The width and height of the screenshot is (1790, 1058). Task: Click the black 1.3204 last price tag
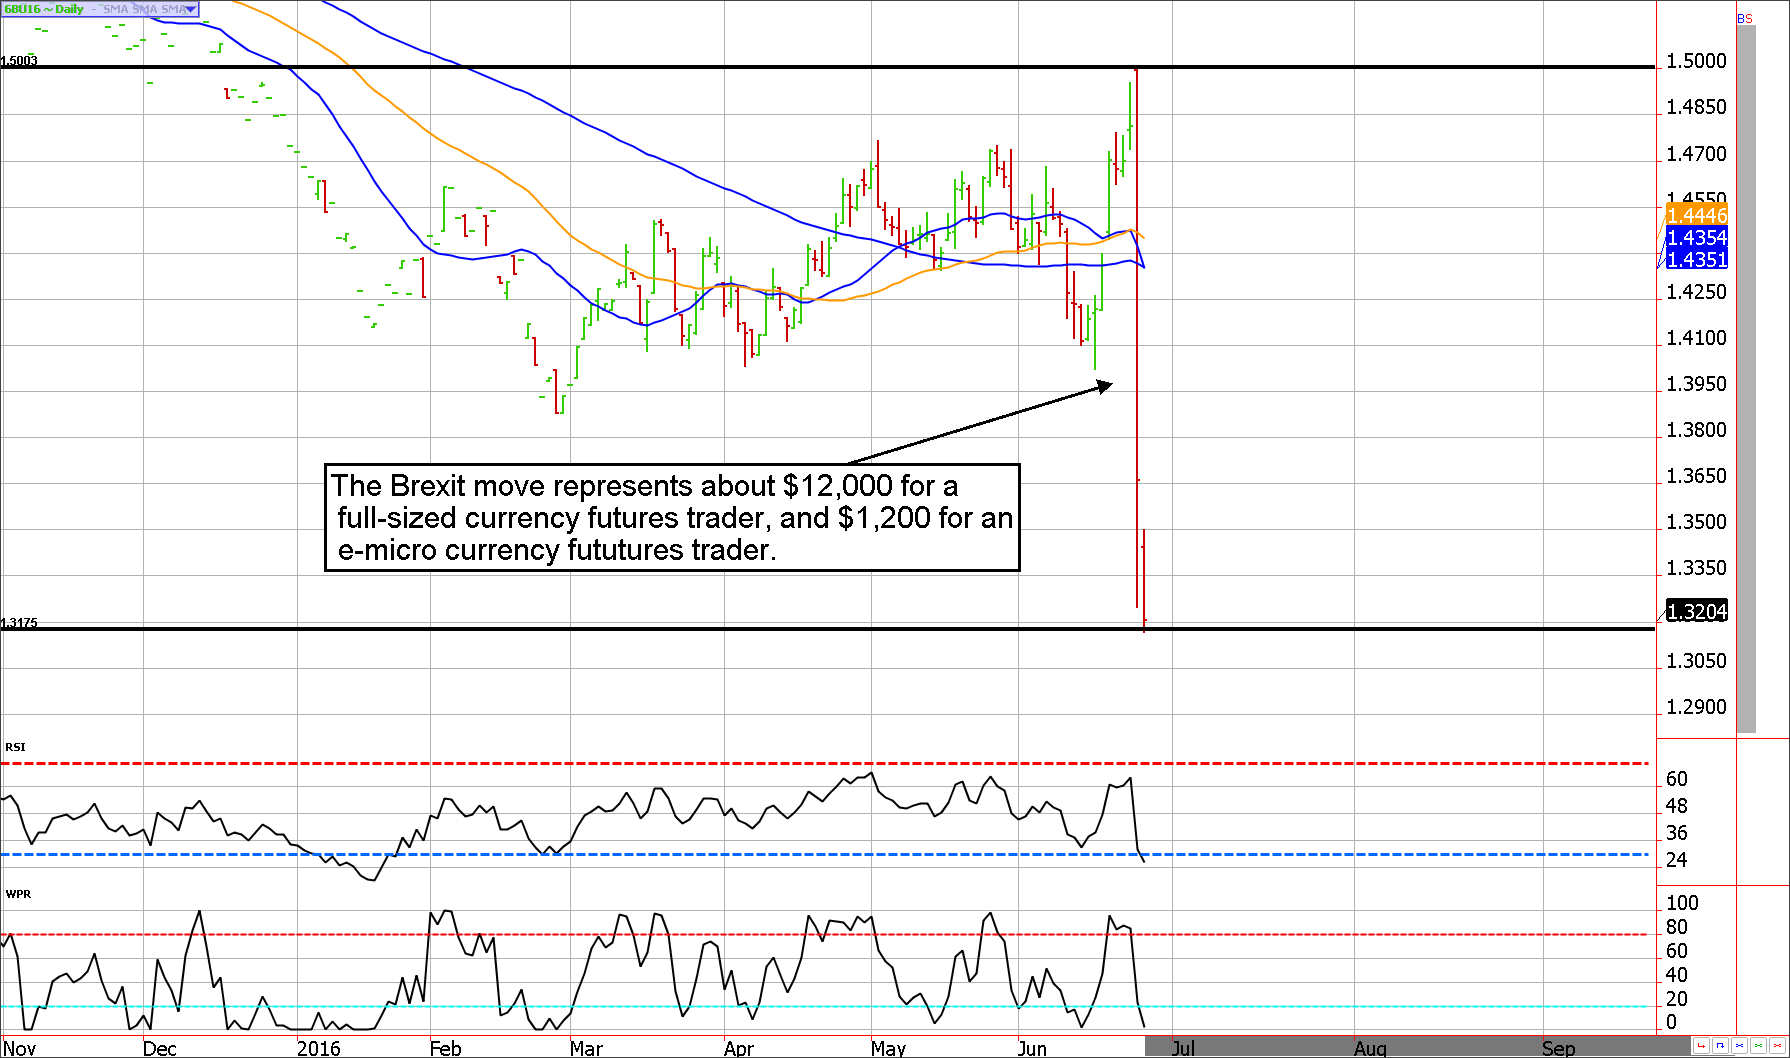click(x=1696, y=611)
